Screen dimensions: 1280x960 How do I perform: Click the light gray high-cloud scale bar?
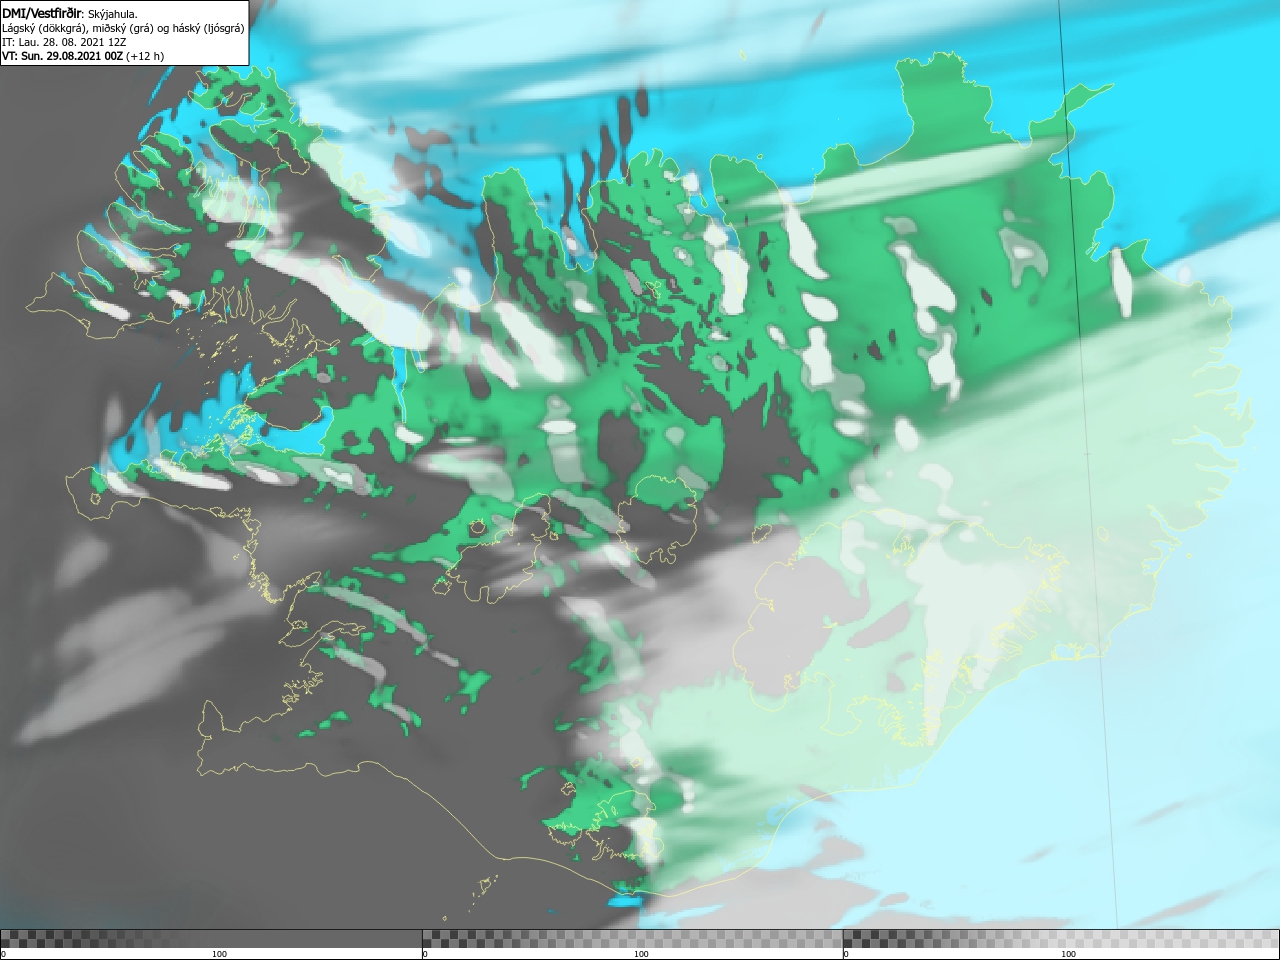(x=1061, y=938)
